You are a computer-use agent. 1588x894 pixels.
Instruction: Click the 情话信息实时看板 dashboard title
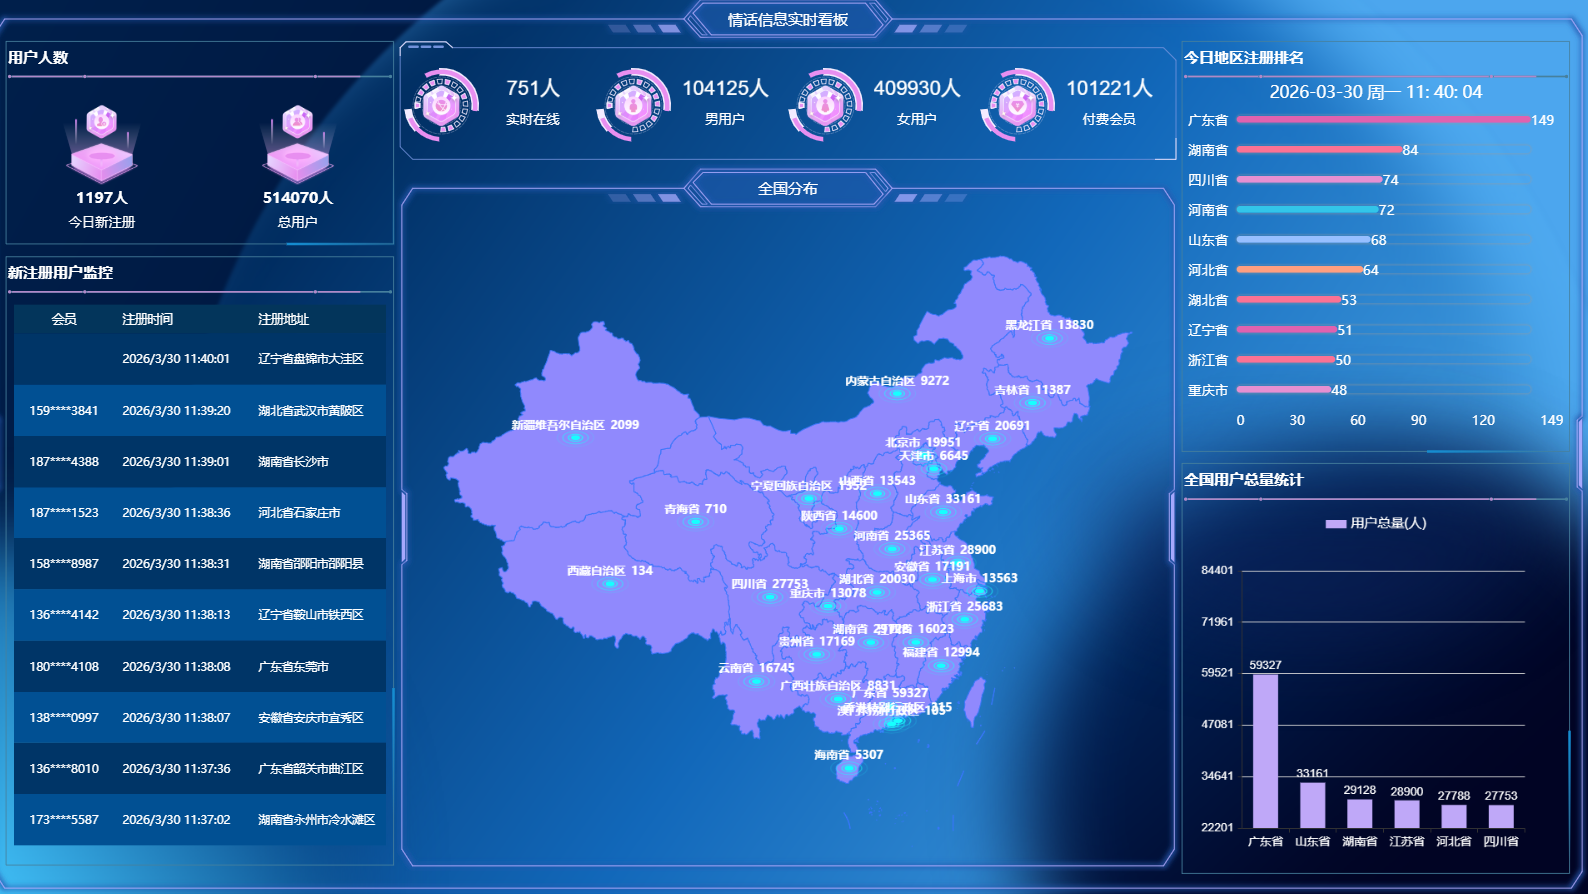[x=787, y=20]
